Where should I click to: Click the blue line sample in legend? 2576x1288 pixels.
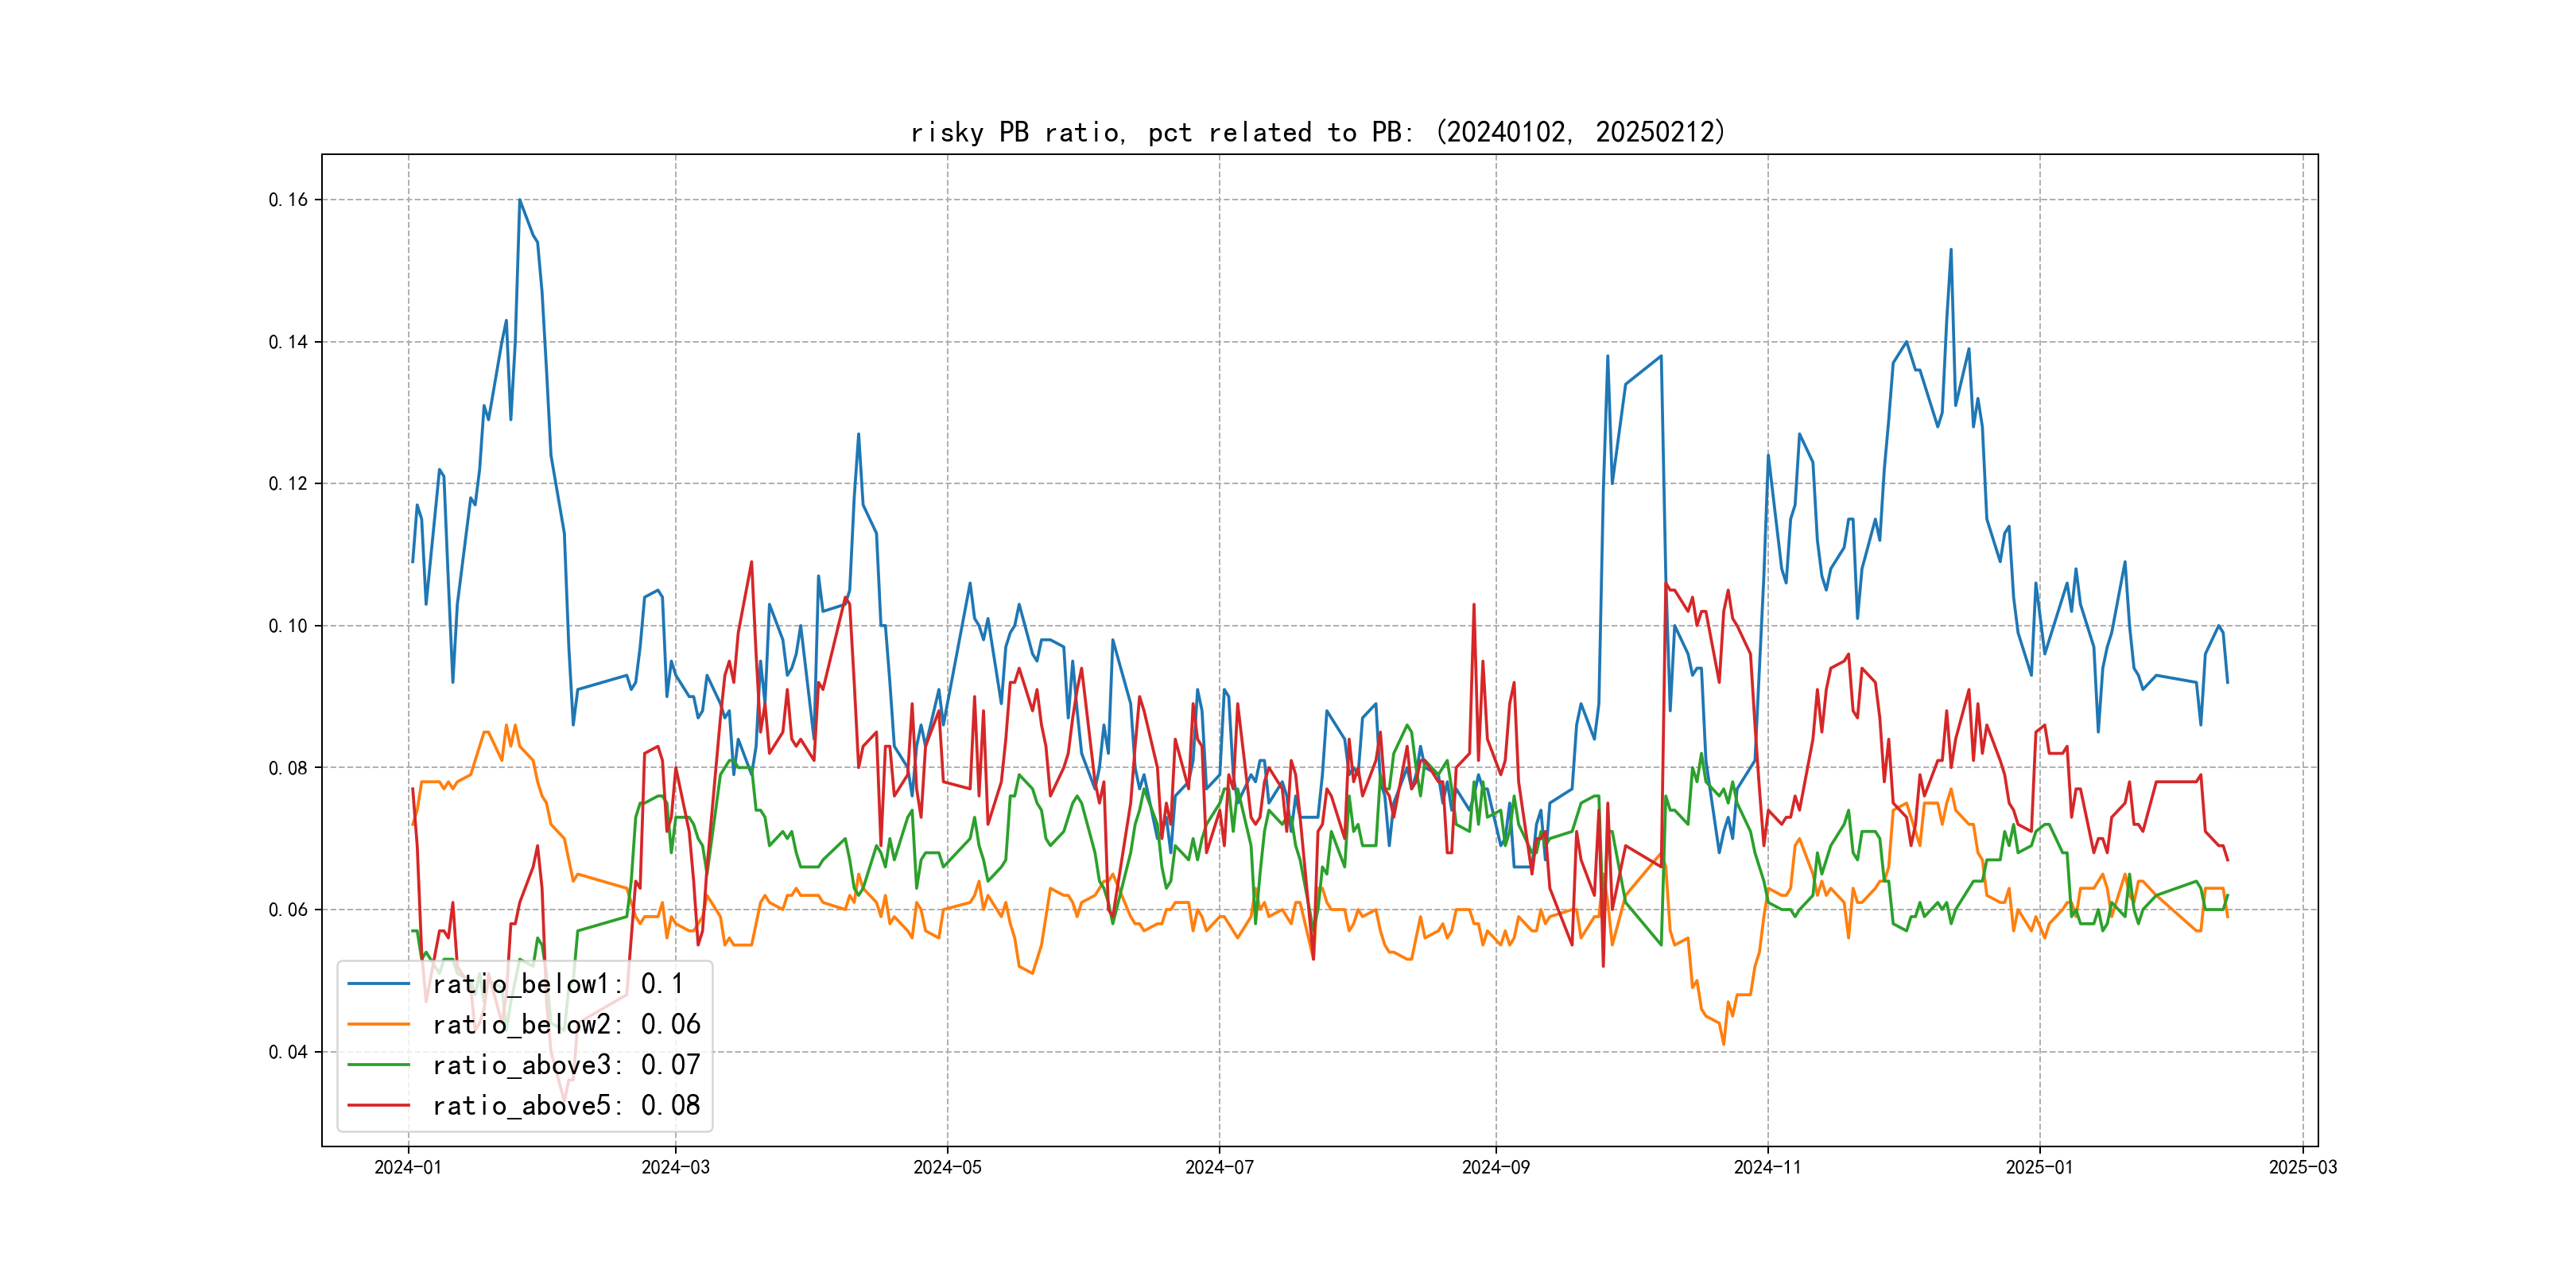(x=378, y=984)
